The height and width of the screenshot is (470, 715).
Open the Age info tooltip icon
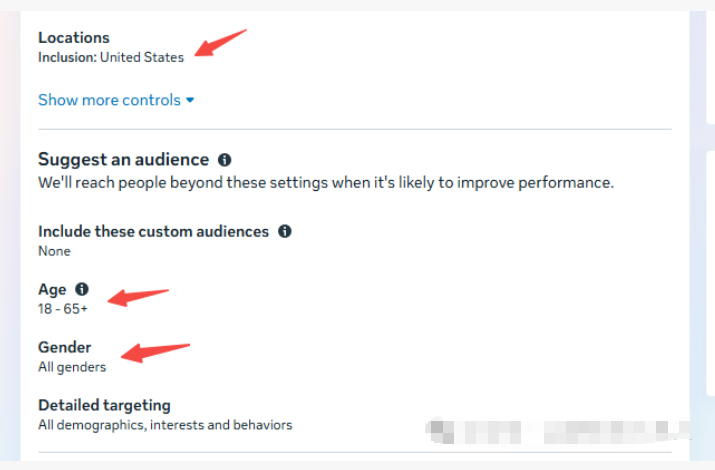point(82,289)
